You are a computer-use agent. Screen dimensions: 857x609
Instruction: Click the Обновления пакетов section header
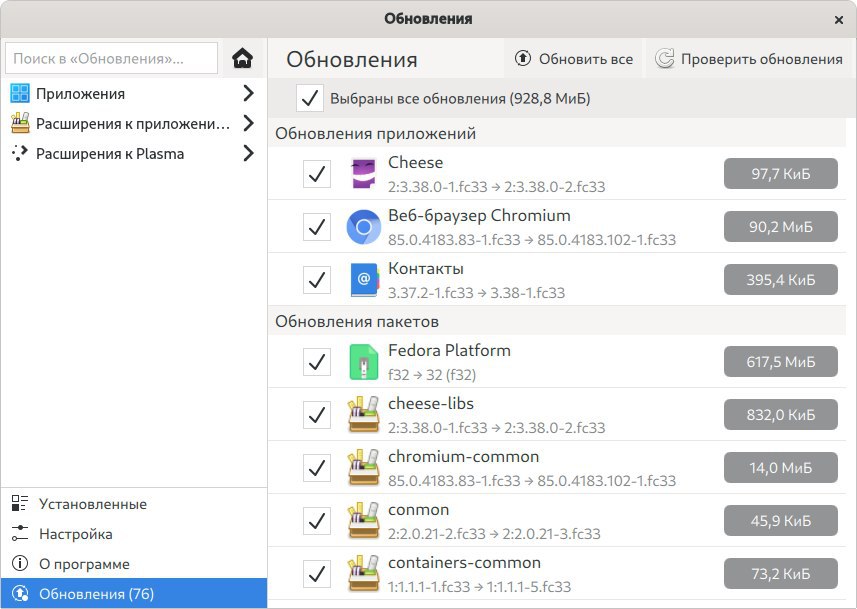tap(357, 321)
